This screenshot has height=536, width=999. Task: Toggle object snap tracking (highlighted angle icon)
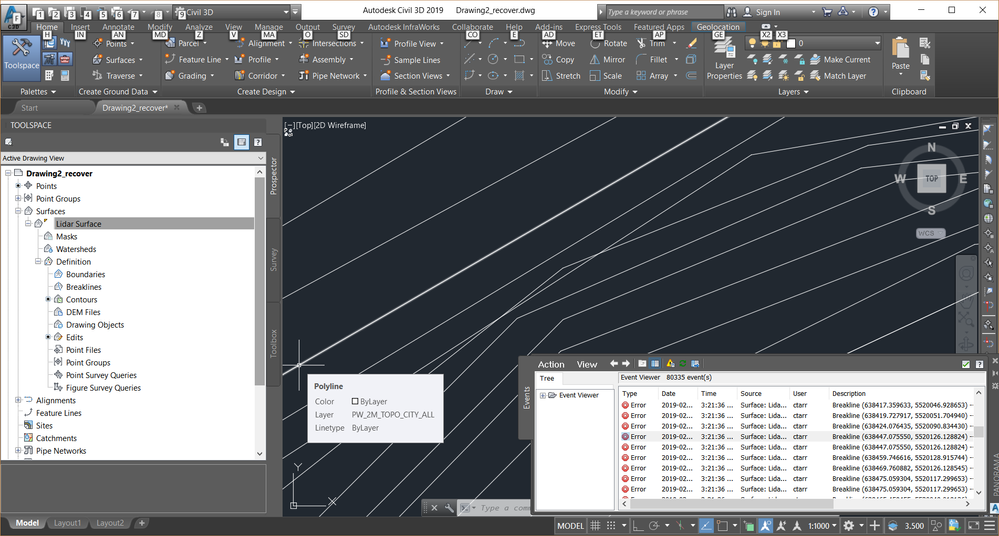click(x=706, y=526)
